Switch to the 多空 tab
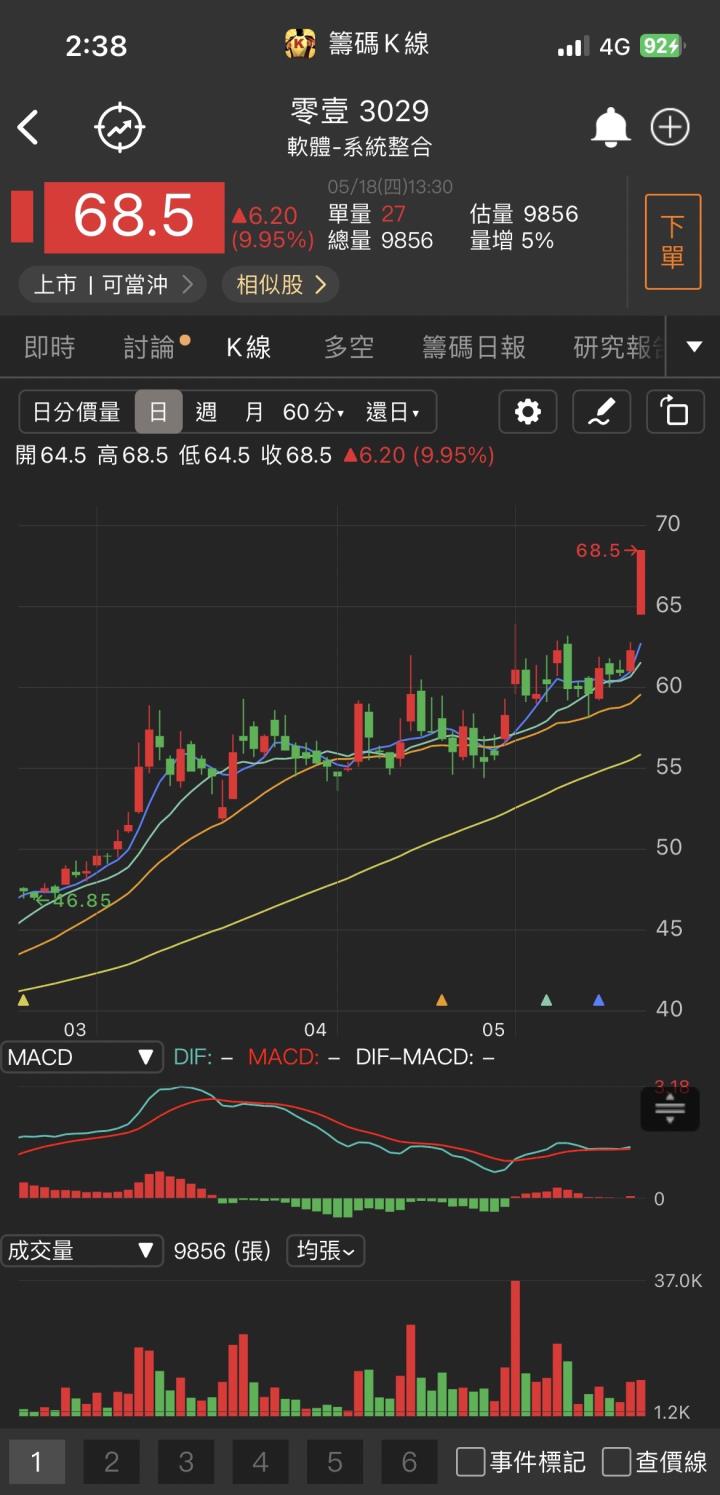This screenshot has height=1495, width=720. point(349,347)
